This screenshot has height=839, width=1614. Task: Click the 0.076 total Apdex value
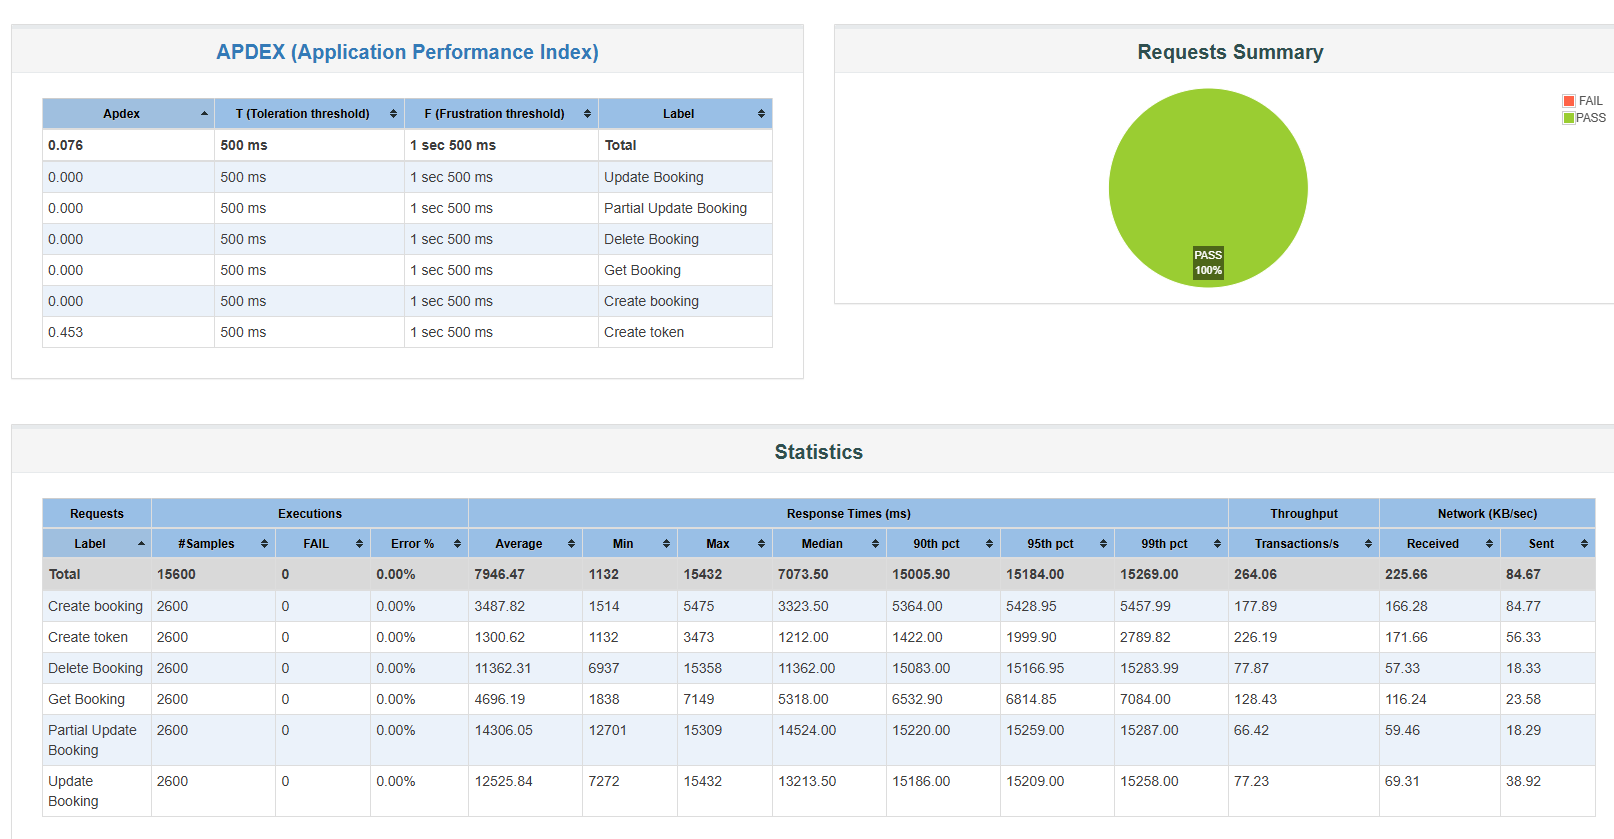point(66,145)
